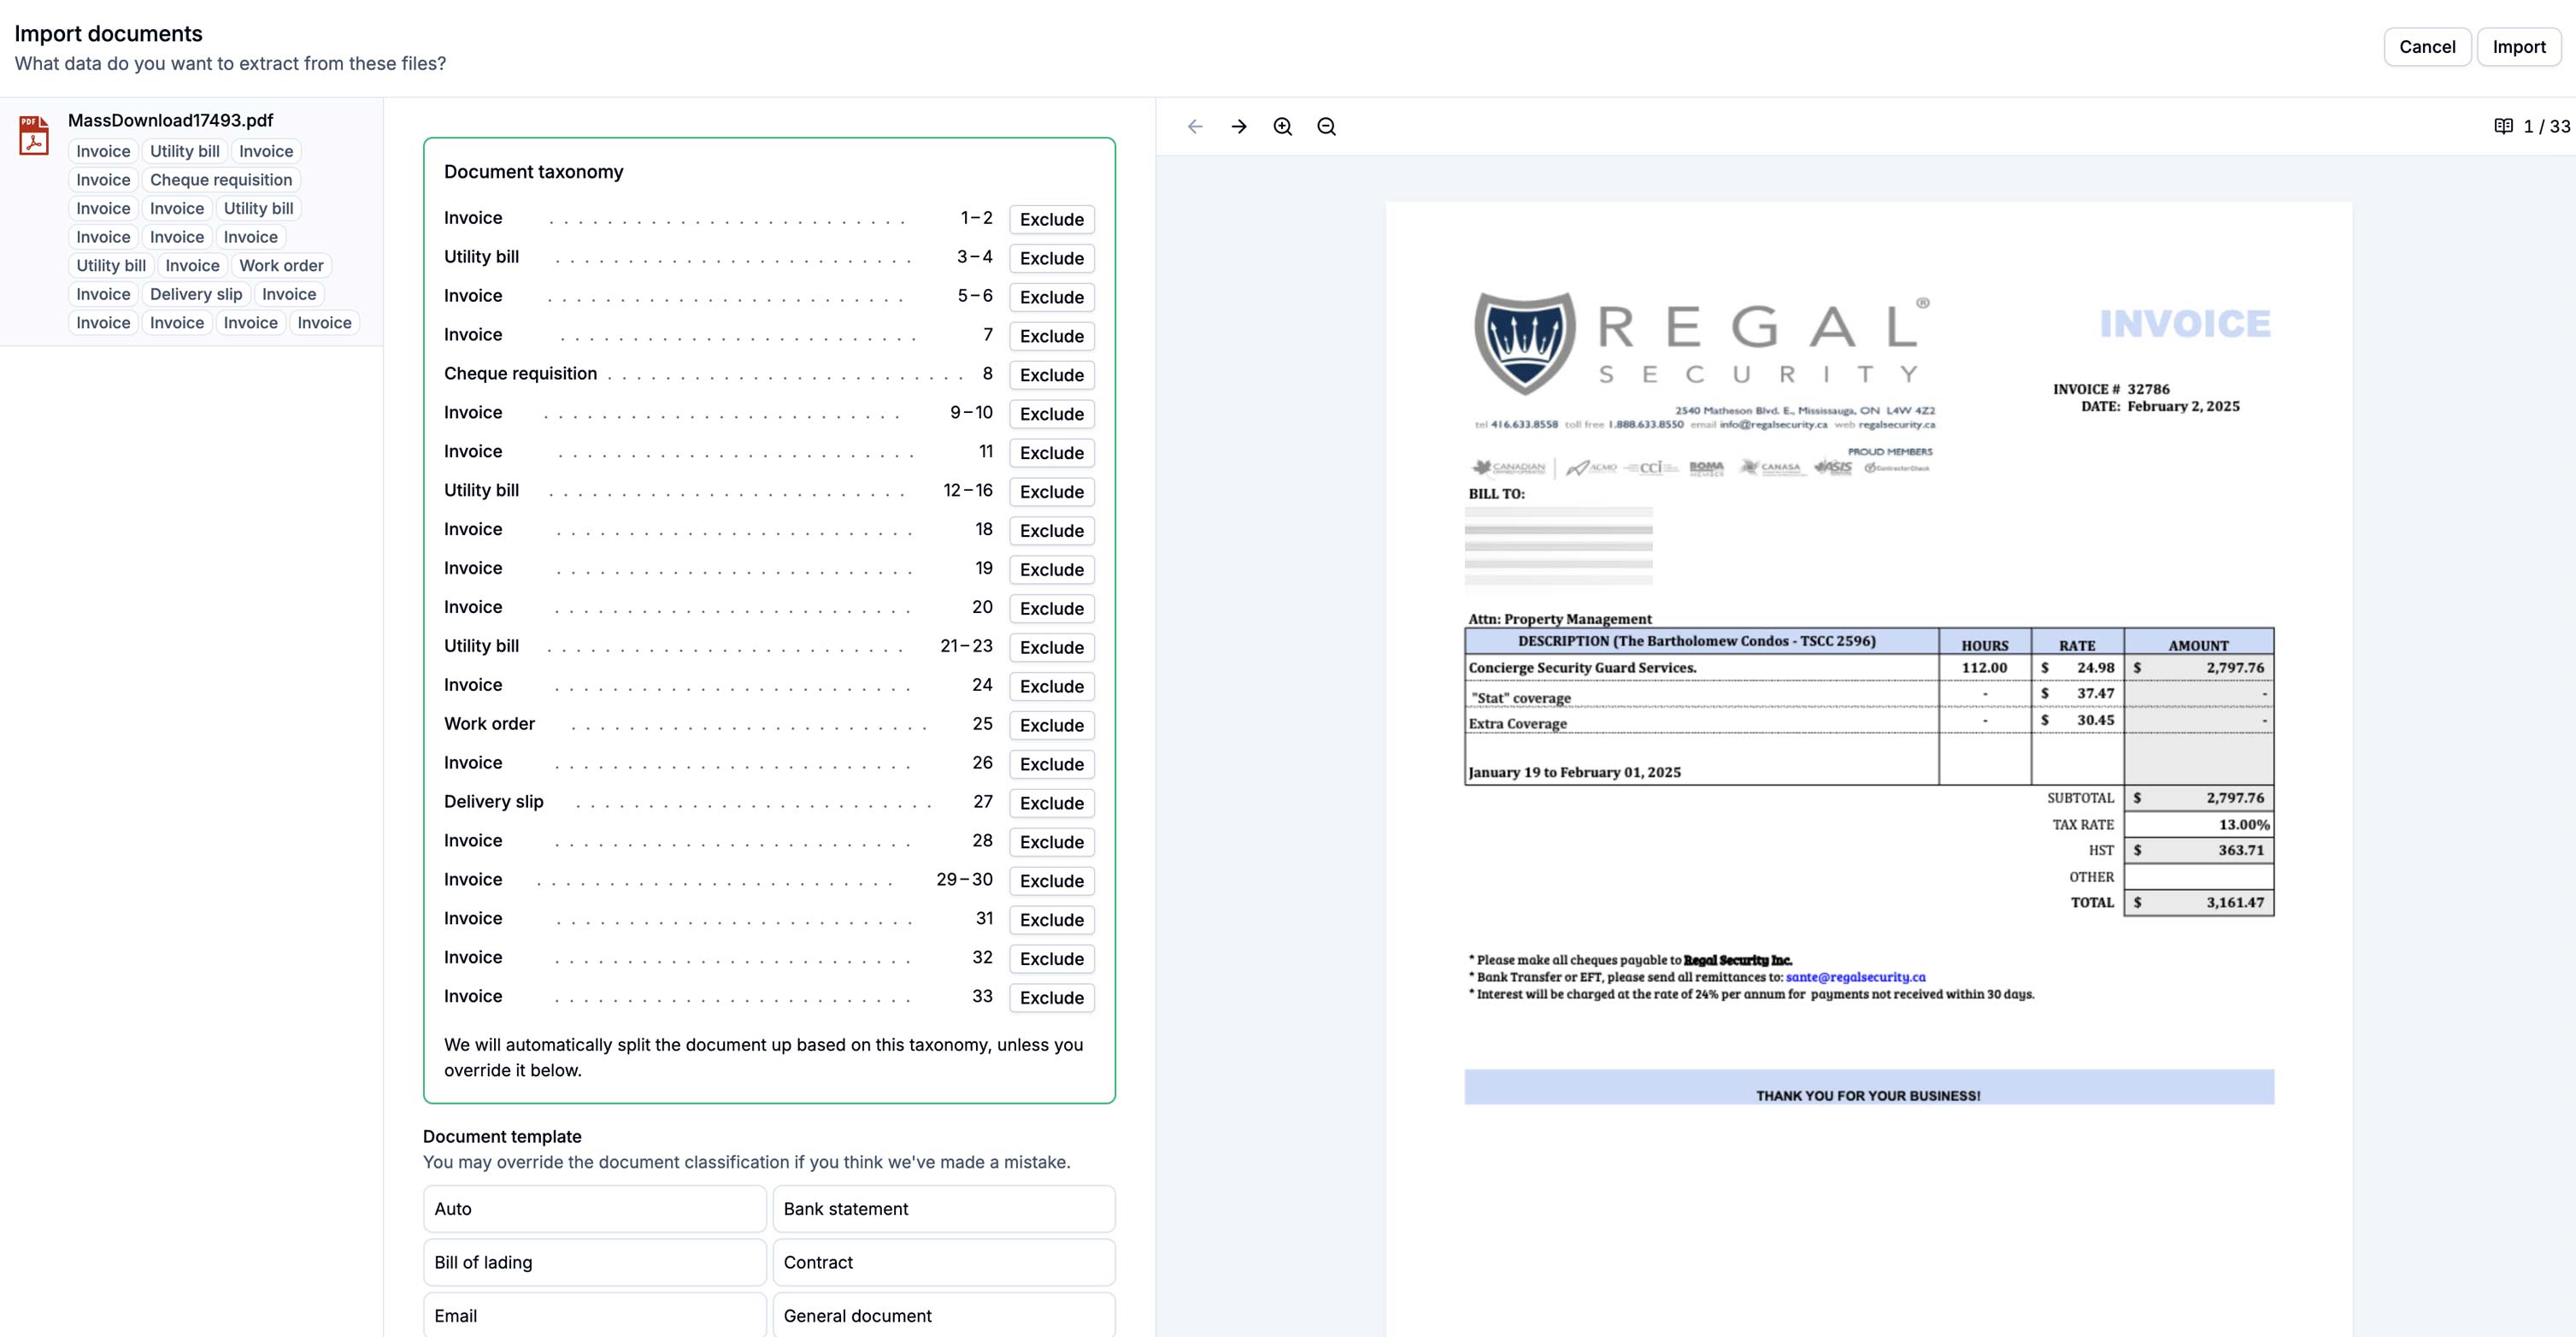Pick the Bill of lading template

pos(594,1262)
